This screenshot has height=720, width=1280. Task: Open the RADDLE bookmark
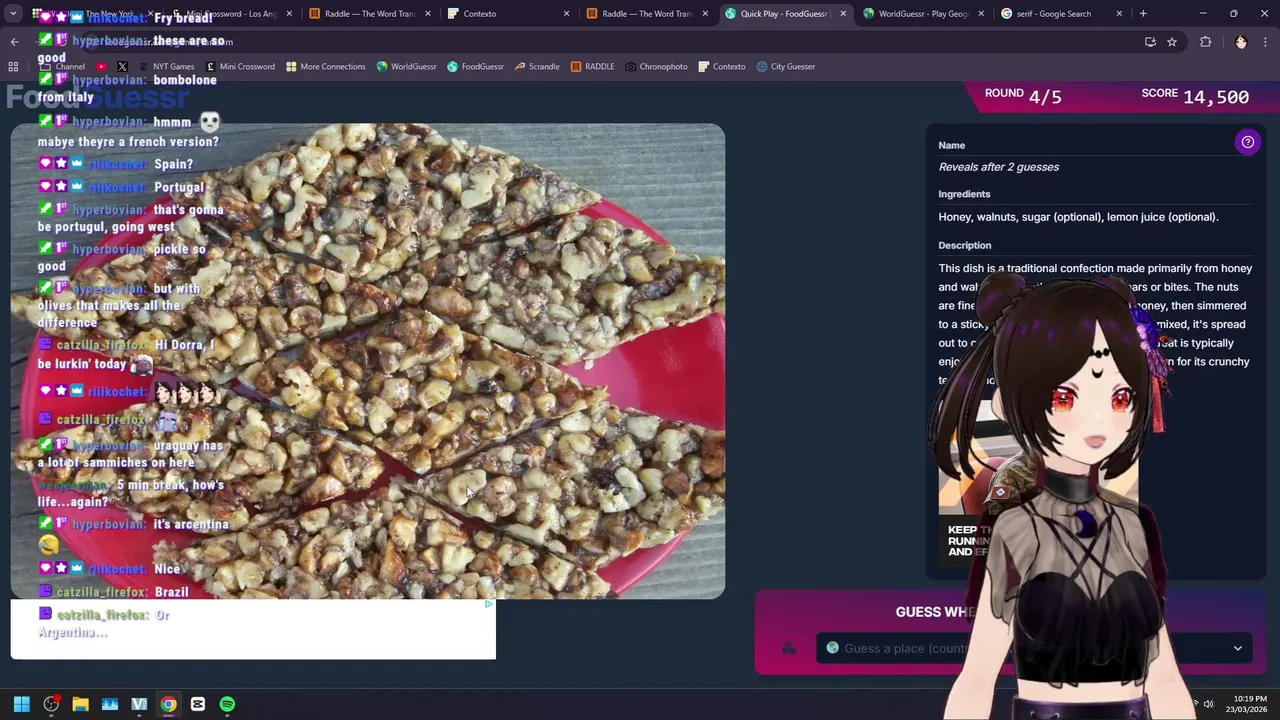tap(592, 66)
